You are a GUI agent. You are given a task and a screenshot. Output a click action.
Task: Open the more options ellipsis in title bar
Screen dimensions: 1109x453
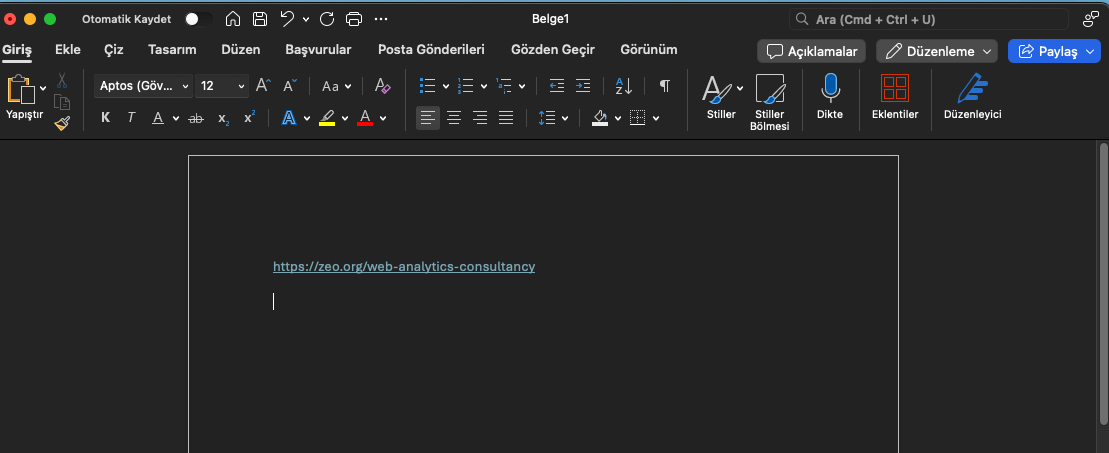[381, 19]
